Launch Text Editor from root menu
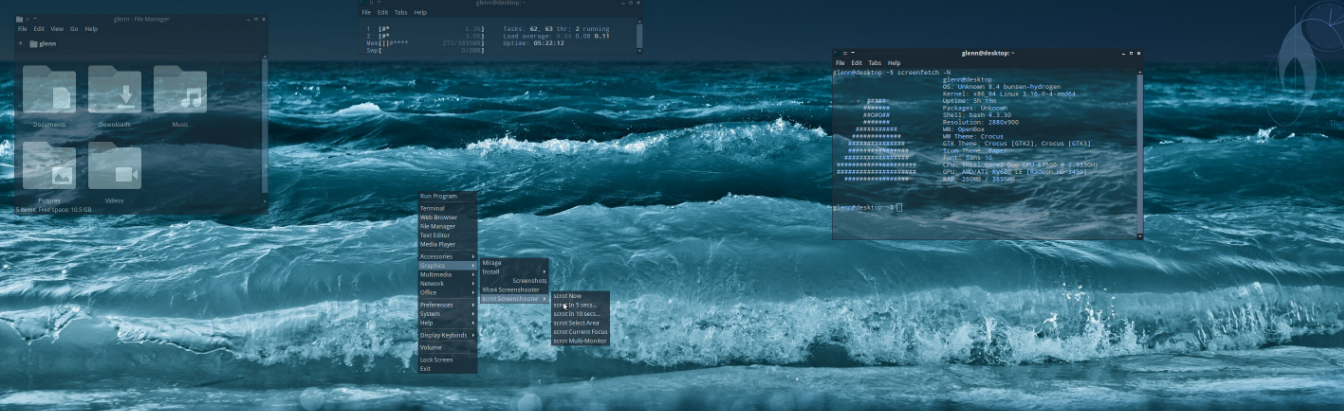The width and height of the screenshot is (1344, 411). 447,235
